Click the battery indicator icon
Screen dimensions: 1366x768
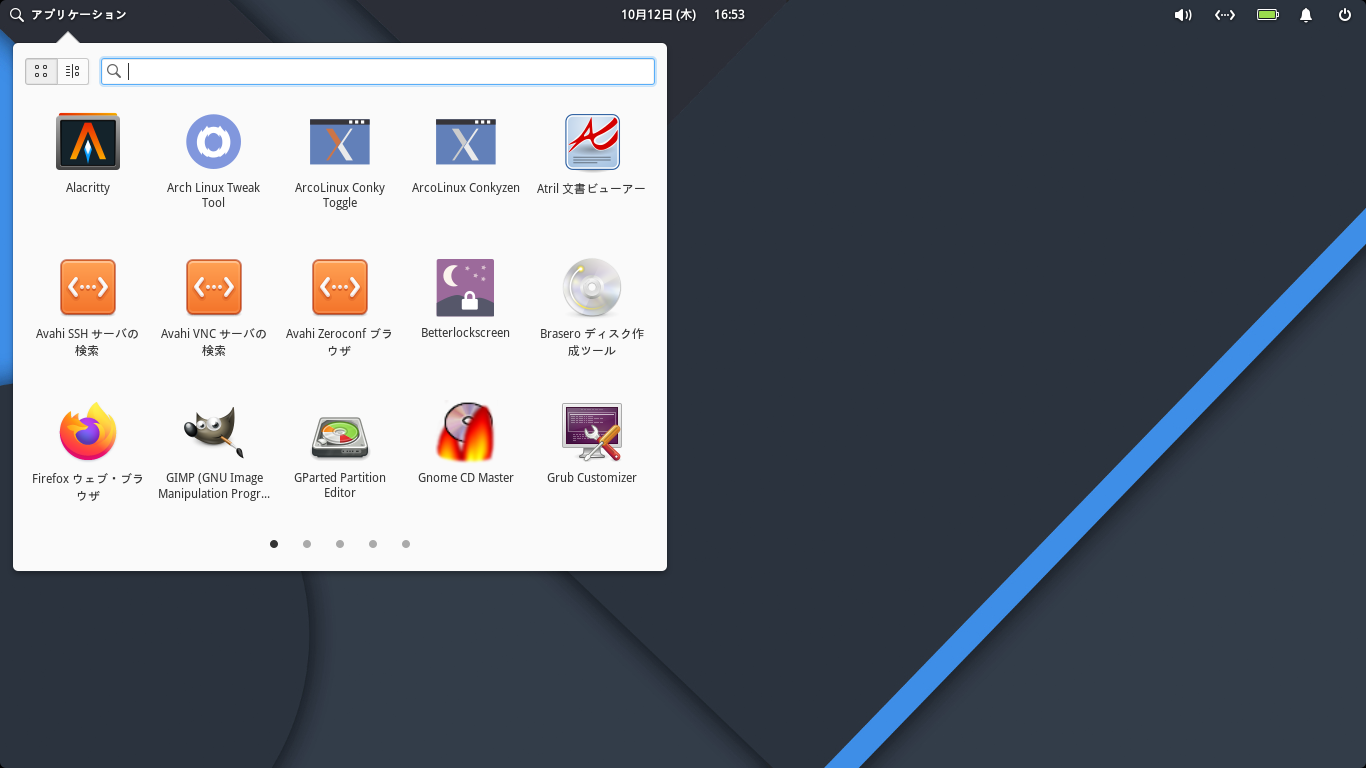[x=1268, y=15]
